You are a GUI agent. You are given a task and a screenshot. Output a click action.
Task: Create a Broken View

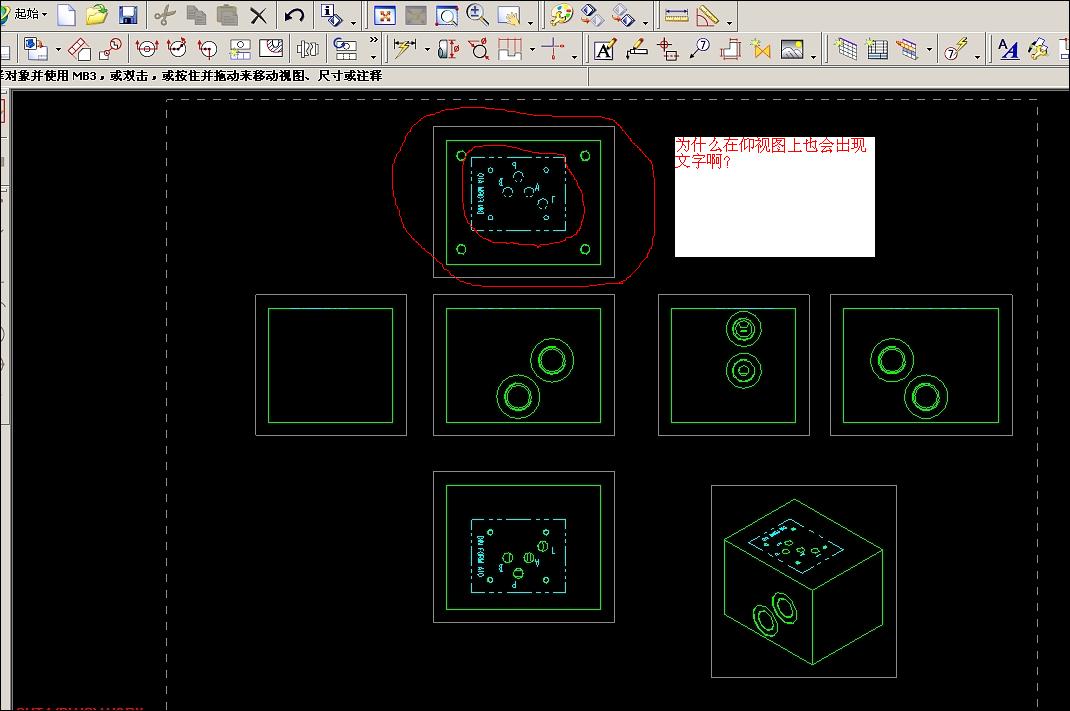pos(308,48)
